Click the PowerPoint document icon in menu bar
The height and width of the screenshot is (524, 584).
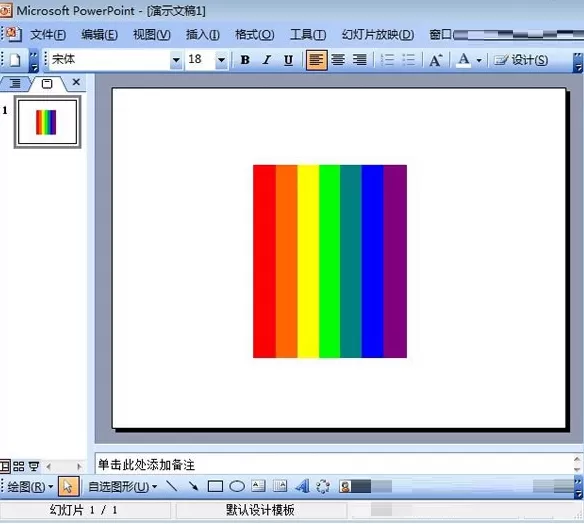tap(14, 34)
